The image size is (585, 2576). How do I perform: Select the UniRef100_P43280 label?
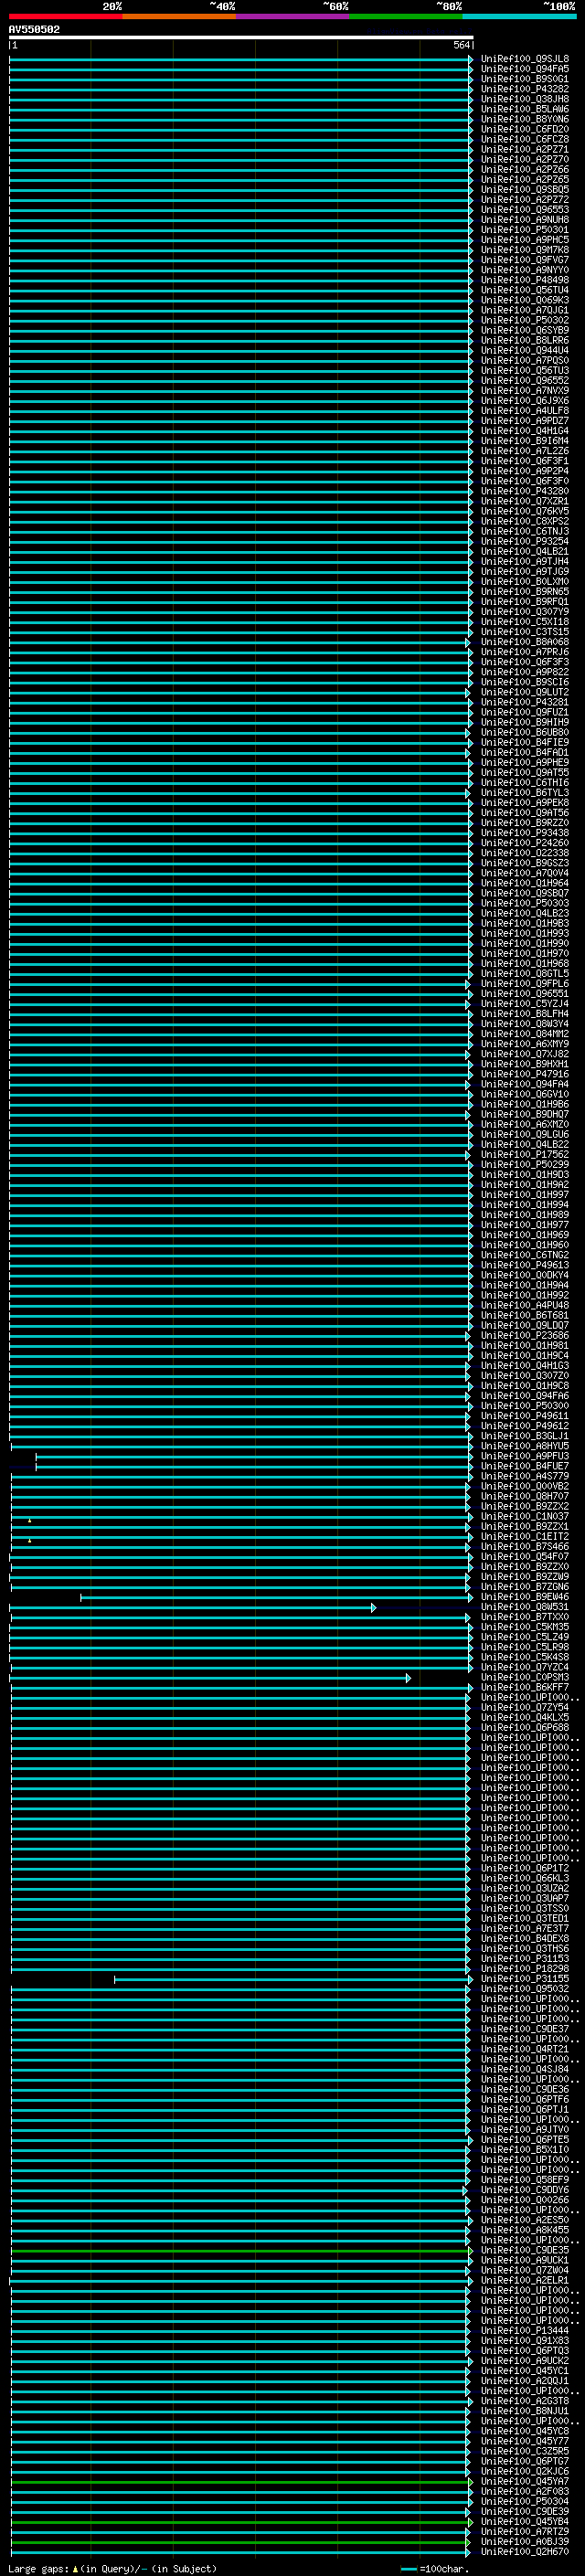click(x=525, y=491)
